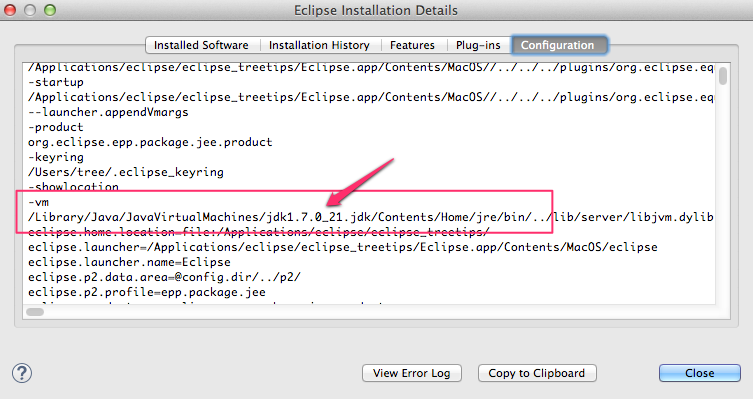Screen dimensions: 753x399
Task: Click the jdk1.7.0_21 libjvm.dylib path line
Action: pyautogui.click(x=370, y=218)
